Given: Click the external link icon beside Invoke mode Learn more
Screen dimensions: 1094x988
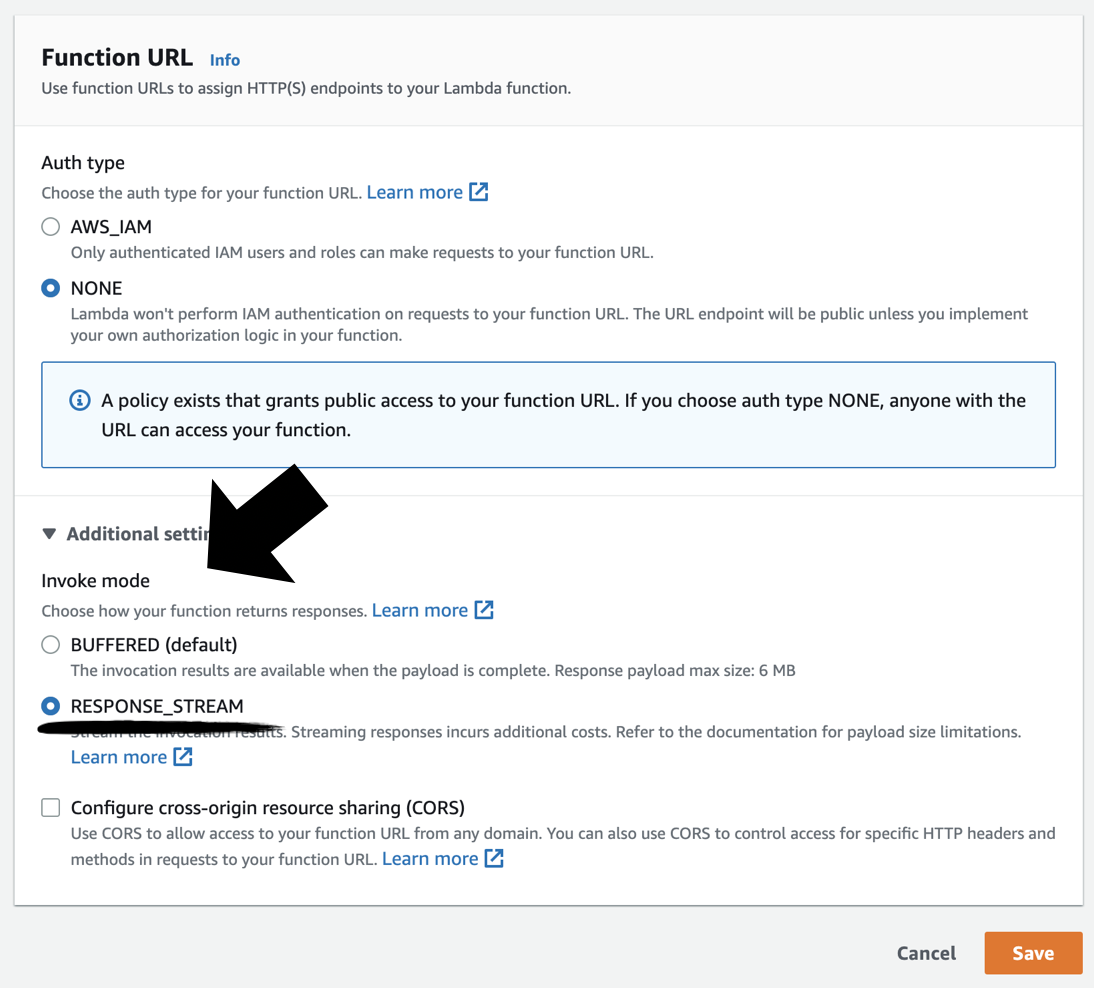Looking at the screenshot, I should pos(486,610).
